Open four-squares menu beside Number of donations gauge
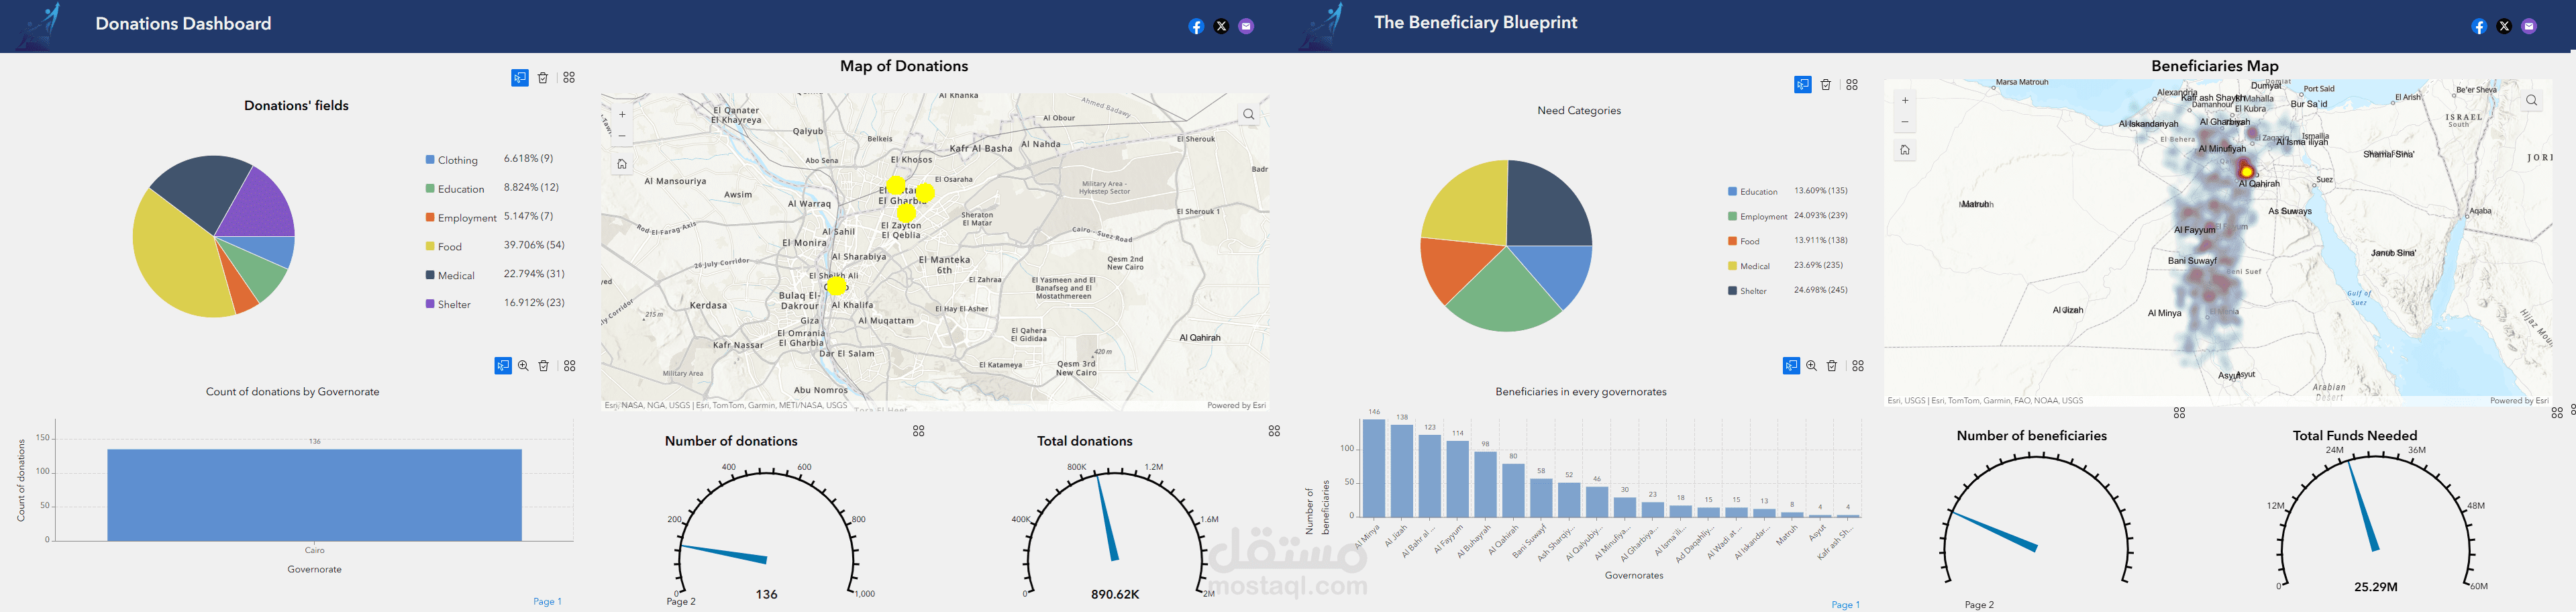The image size is (2576, 612). (919, 431)
